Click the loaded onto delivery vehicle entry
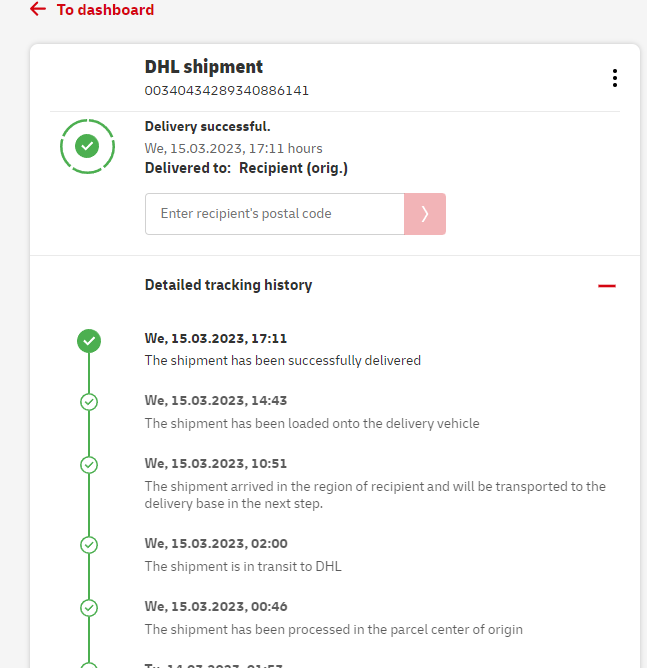 tap(312, 423)
